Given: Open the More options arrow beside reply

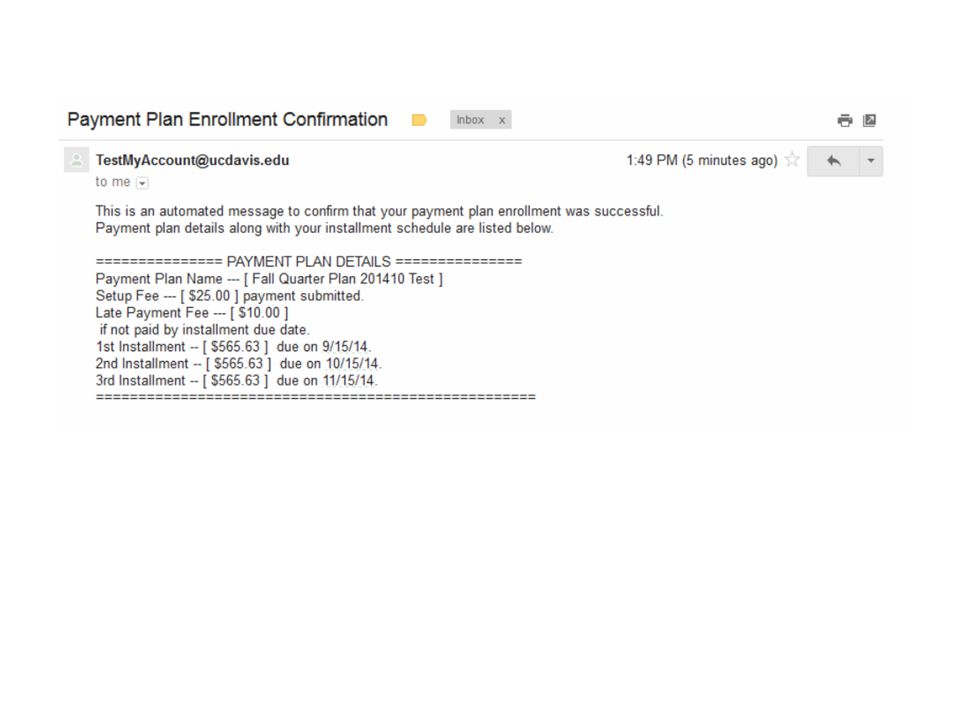Looking at the screenshot, I should tap(871, 161).
